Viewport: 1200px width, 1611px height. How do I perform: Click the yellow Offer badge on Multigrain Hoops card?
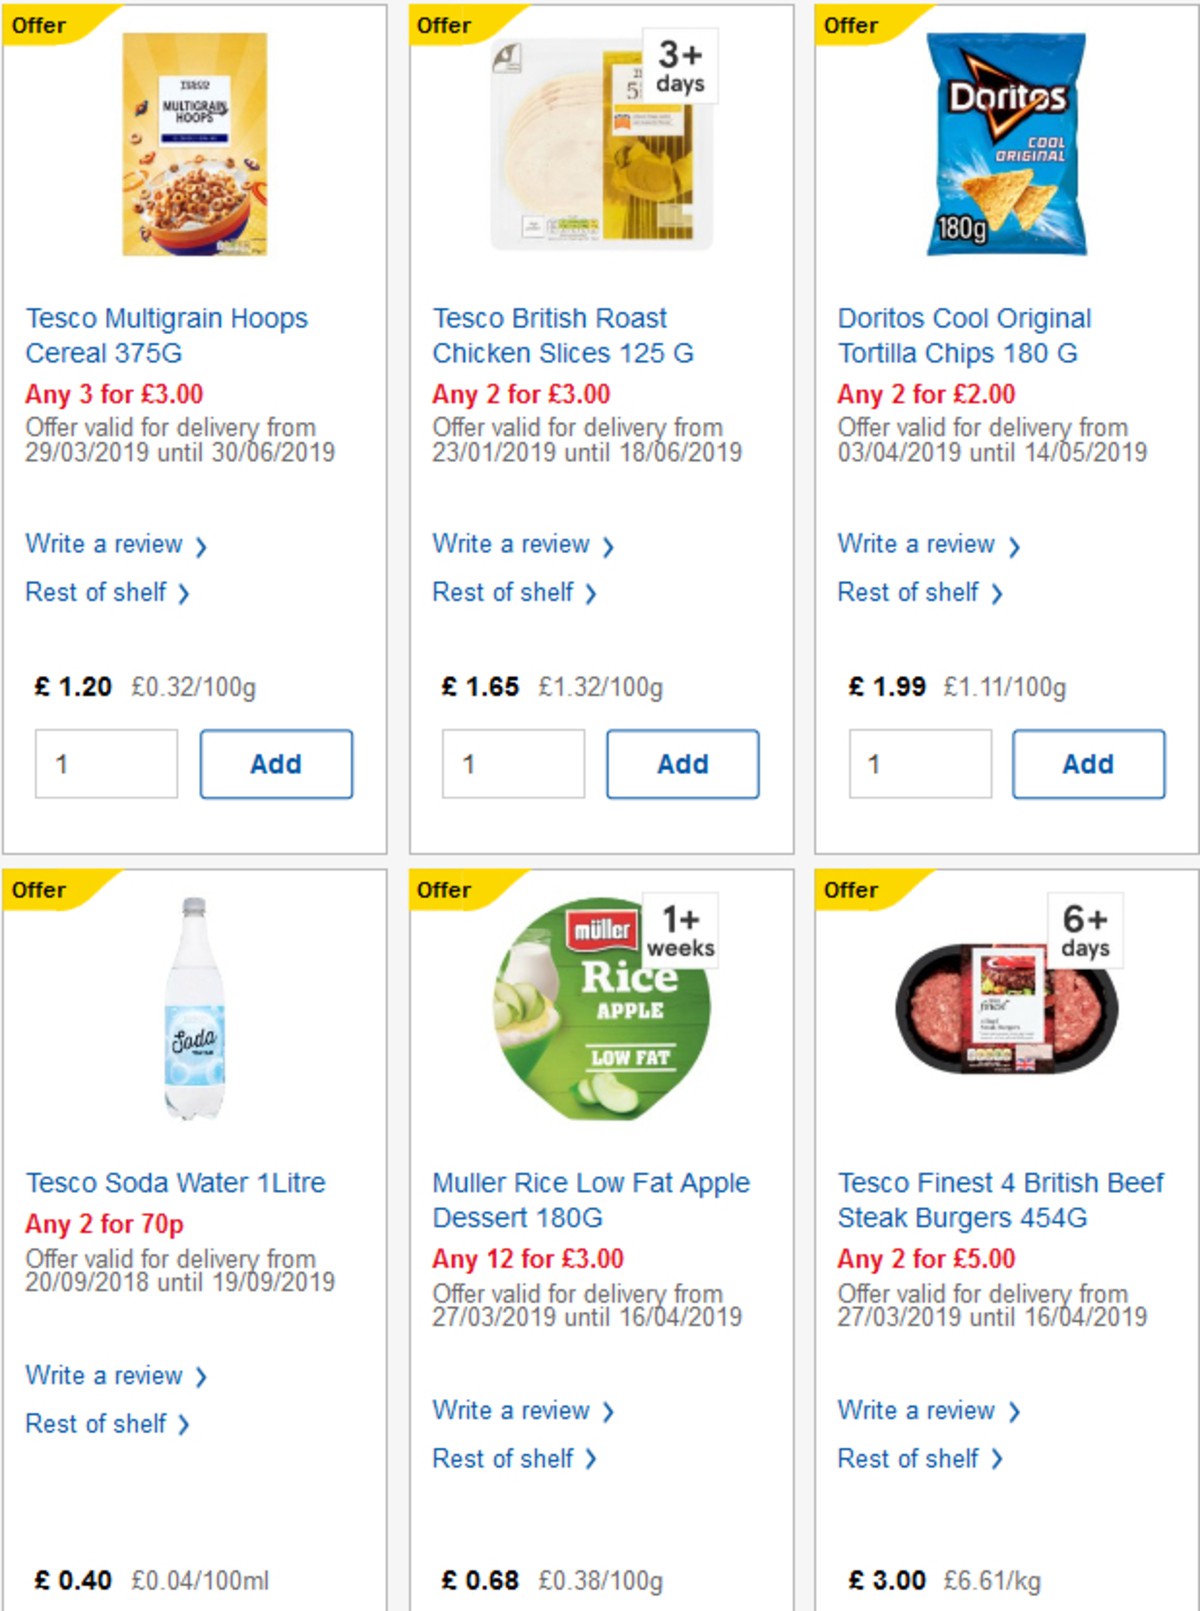(x=38, y=25)
